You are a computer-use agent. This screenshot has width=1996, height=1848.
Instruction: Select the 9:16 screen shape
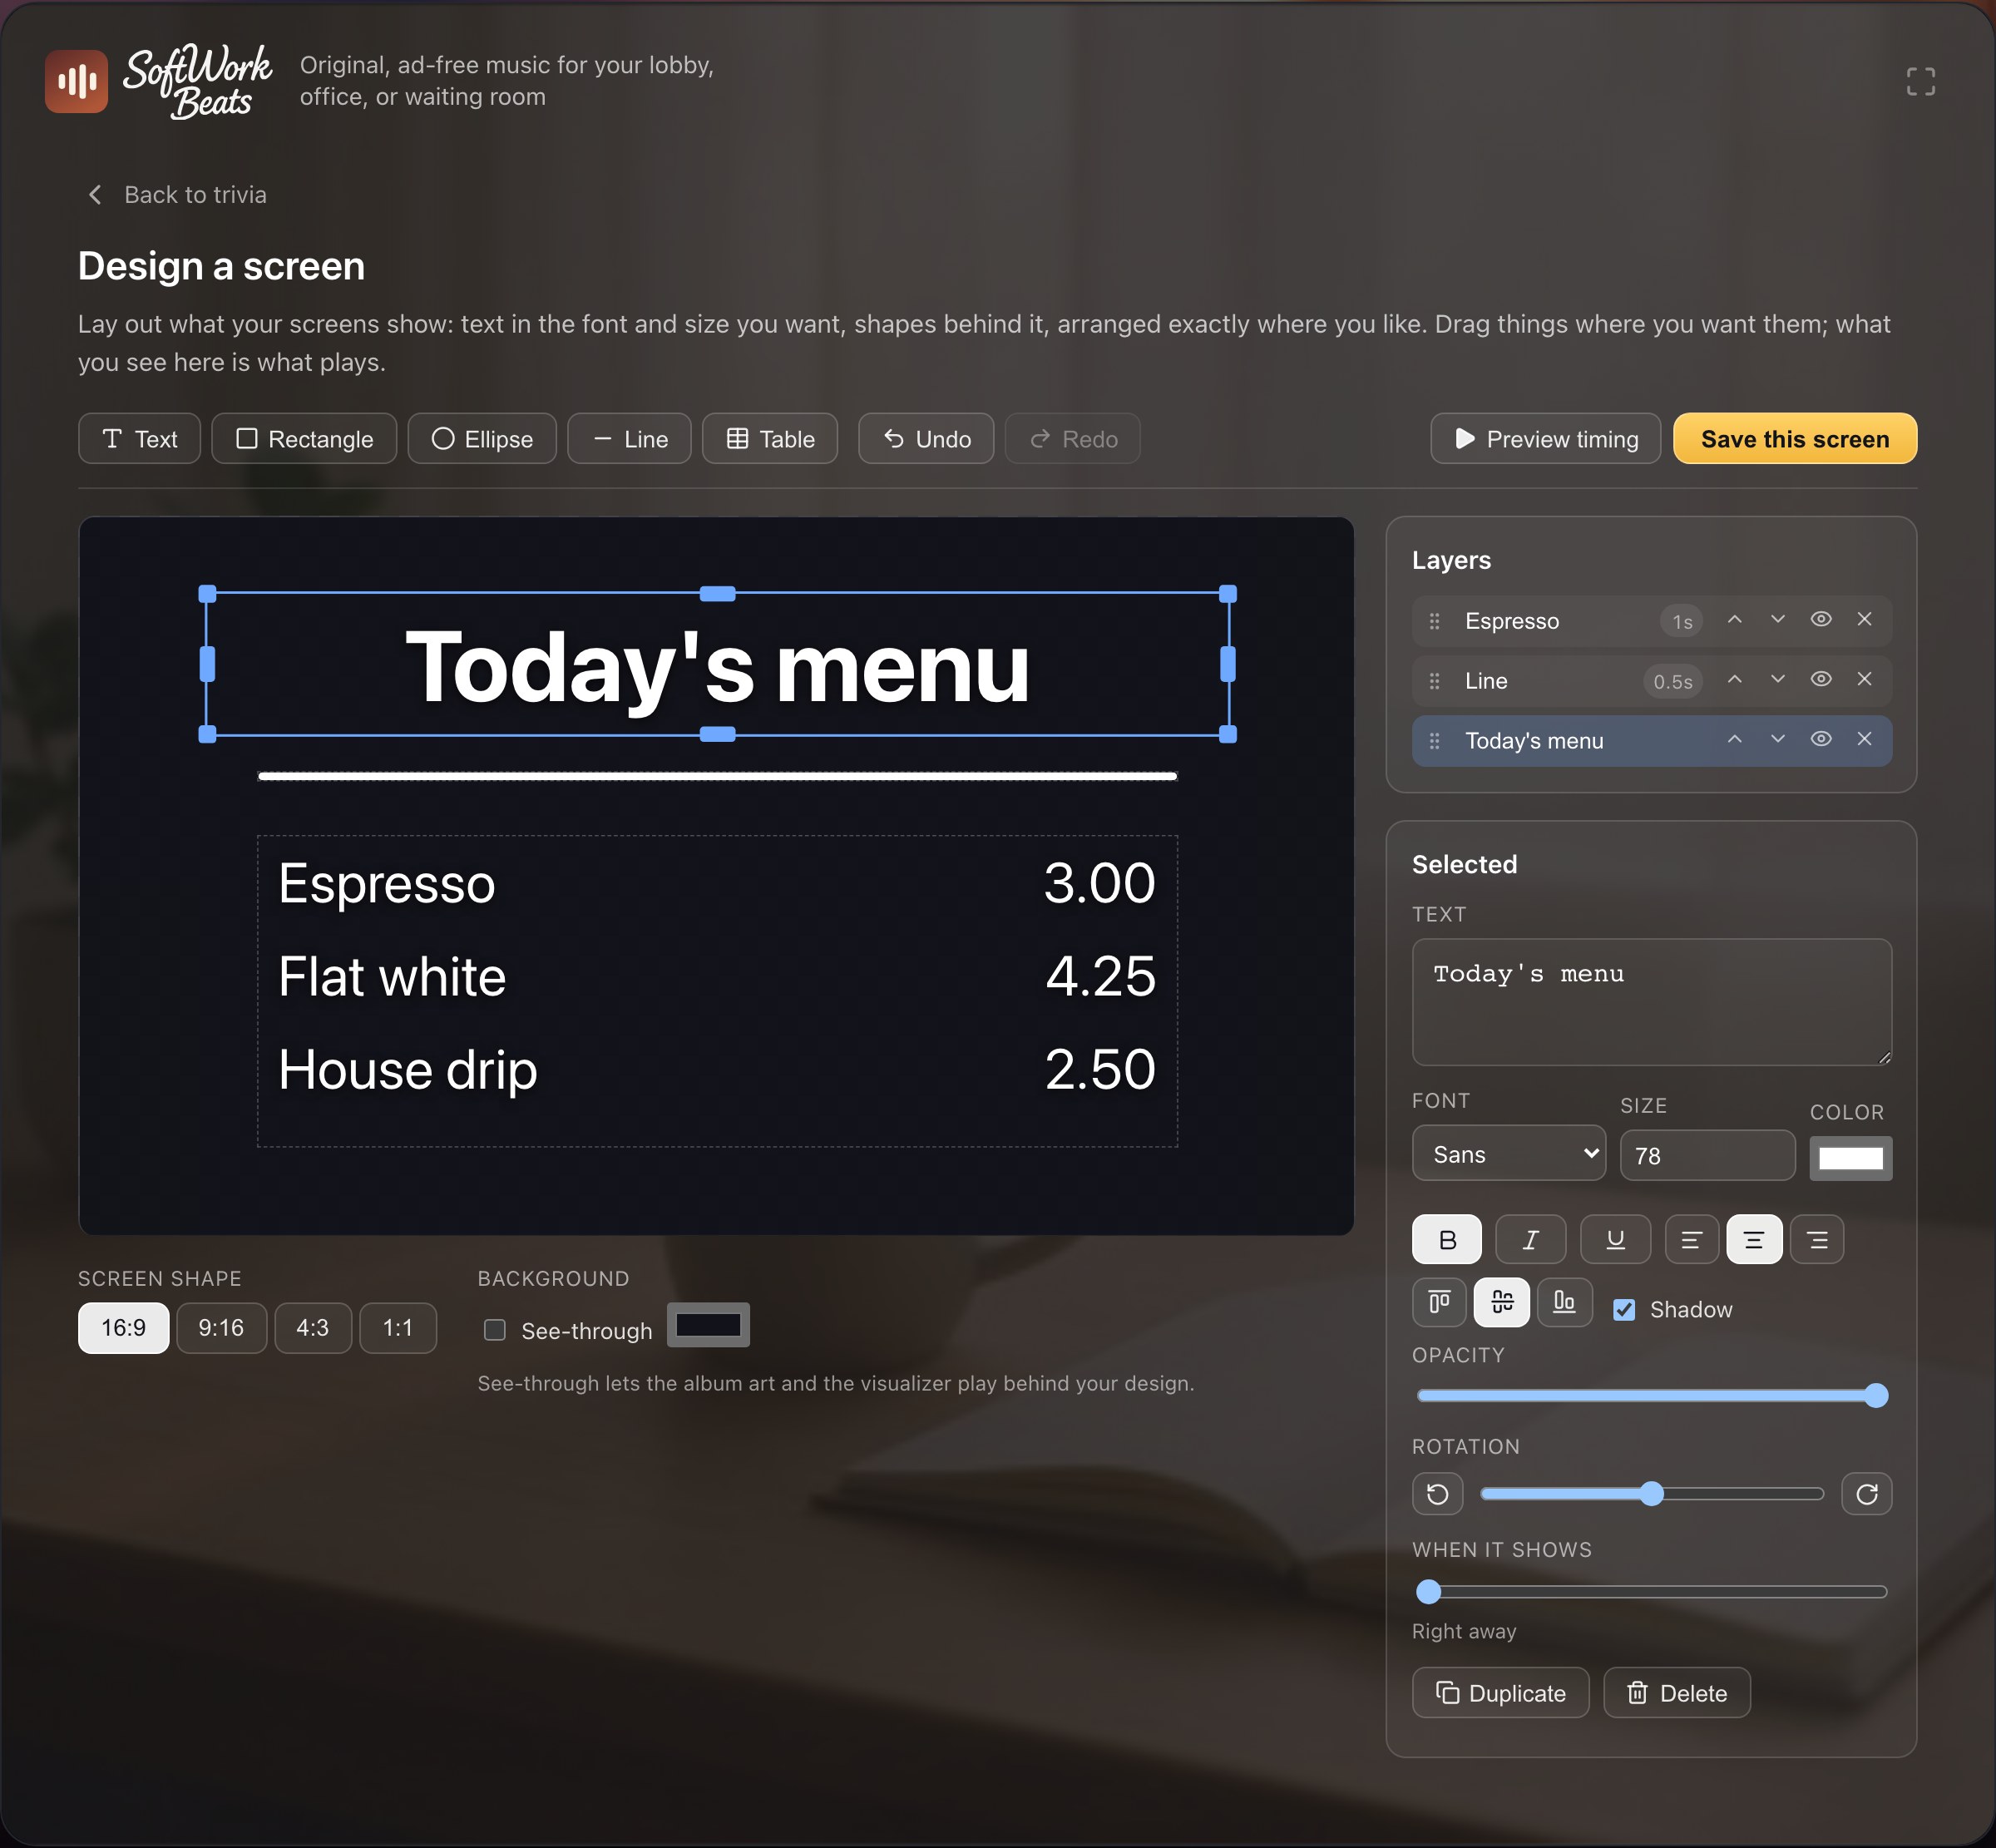click(221, 1328)
